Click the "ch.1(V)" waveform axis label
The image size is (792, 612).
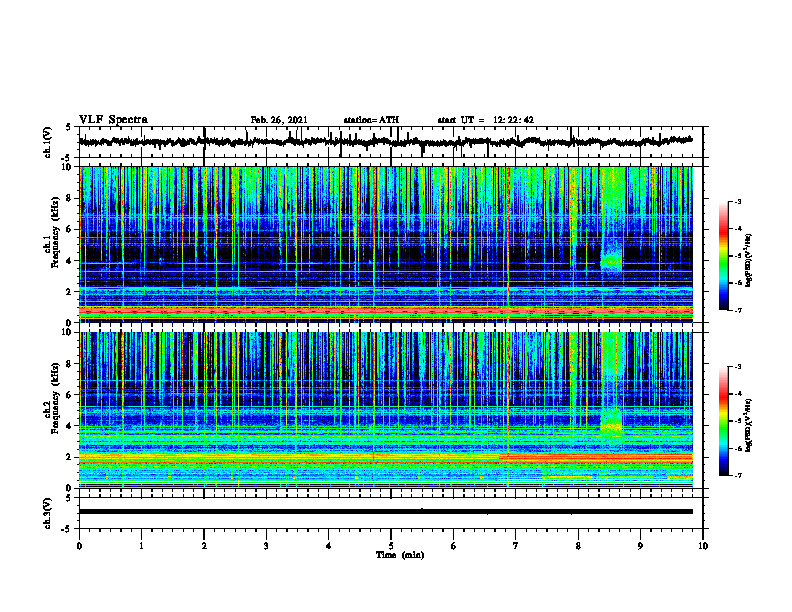tap(48, 142)
